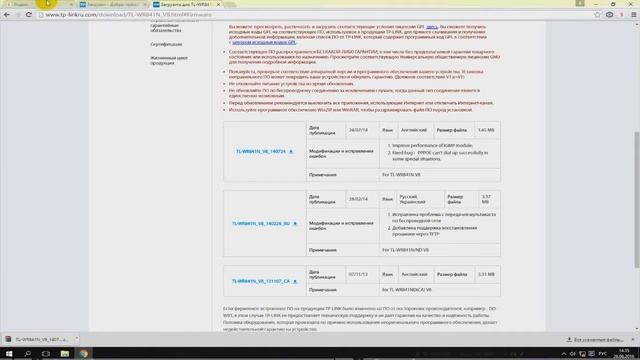Bookmark this page with the star icon
Image resolution: width=640 pixels, height=360 pixels.
pyautogui.click(x=598, y=15)
